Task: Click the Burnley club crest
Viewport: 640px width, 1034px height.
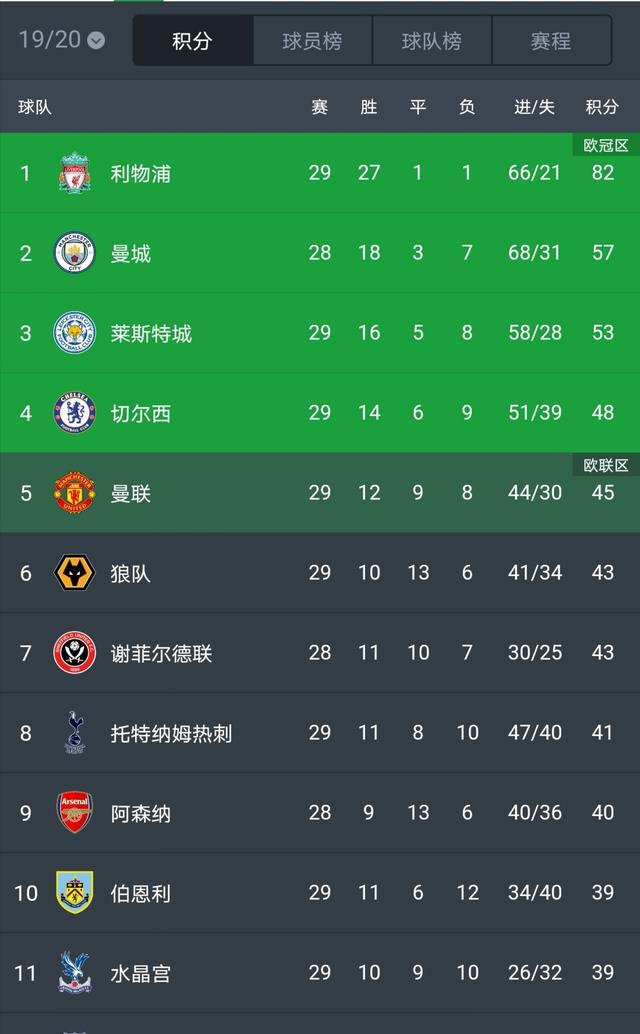Action: click(x=74, y=892)
